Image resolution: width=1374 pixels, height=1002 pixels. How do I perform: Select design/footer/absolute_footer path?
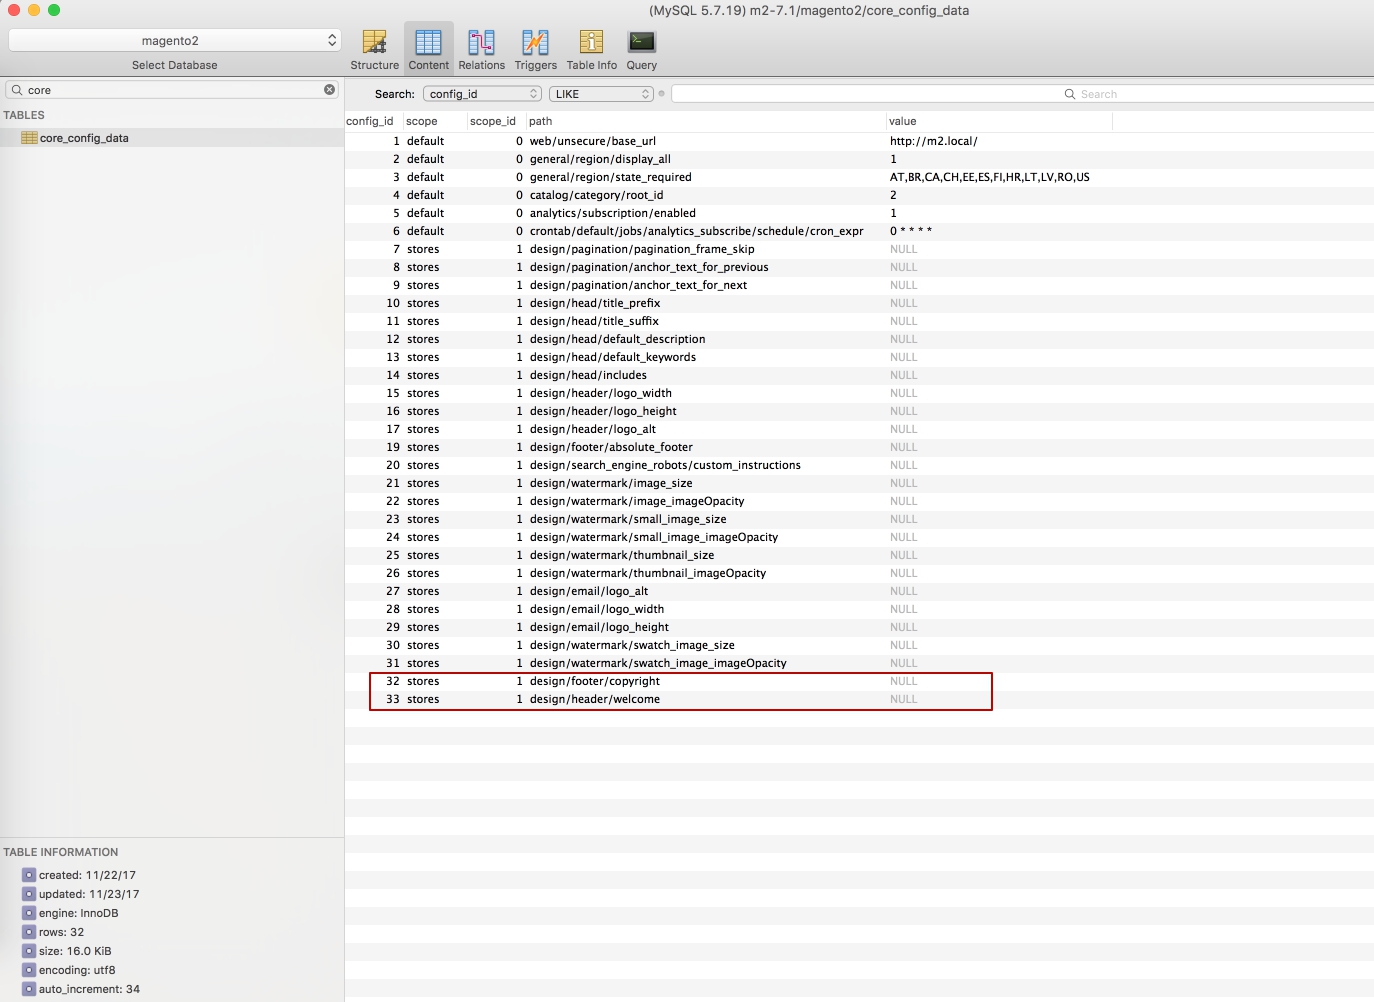611,447
